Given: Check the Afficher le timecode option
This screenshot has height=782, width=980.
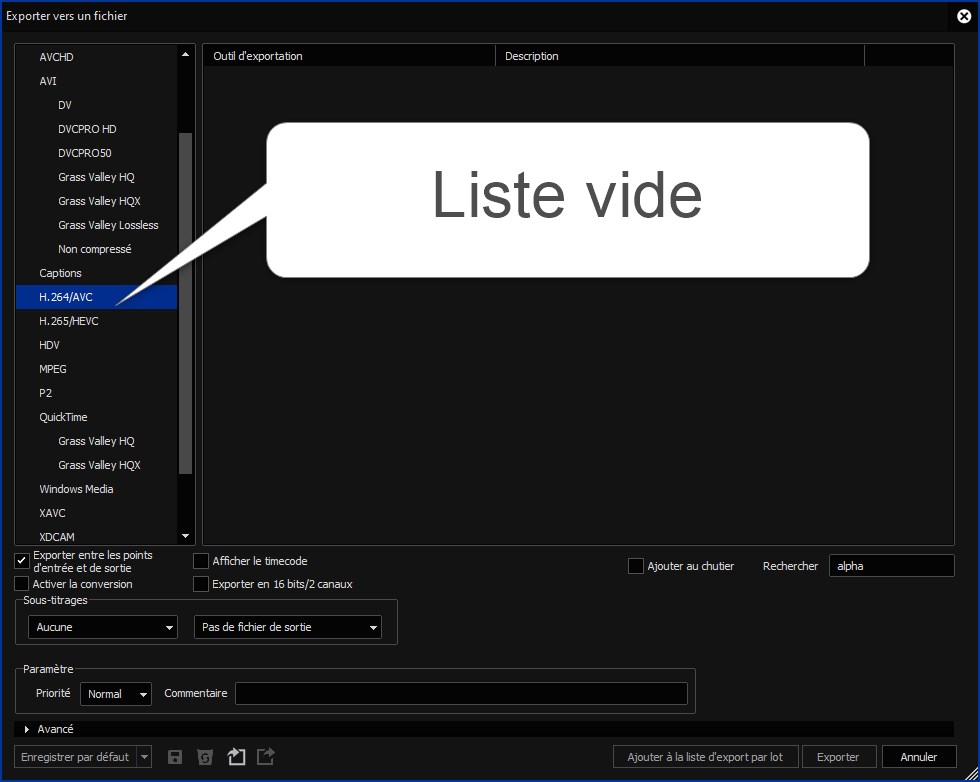Looking at the screenshot, I should point(201,562).
